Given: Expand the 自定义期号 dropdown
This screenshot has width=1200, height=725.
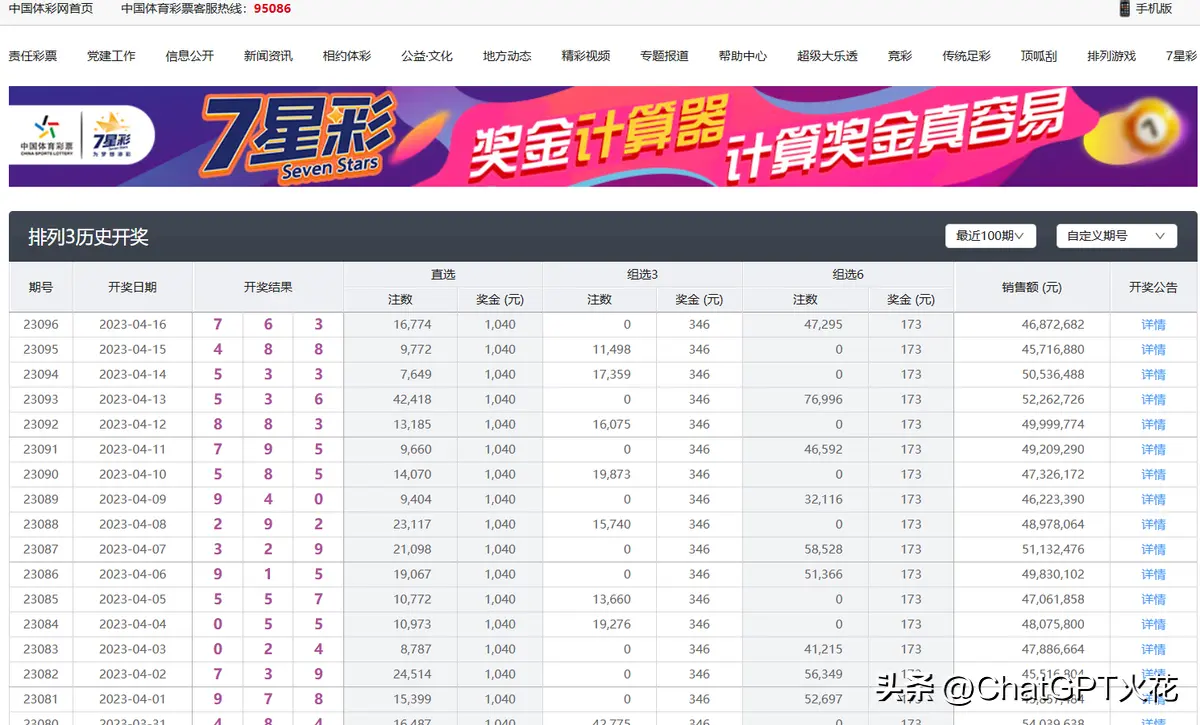Looking at the screenshot, I should click(x=1116, y=236).
